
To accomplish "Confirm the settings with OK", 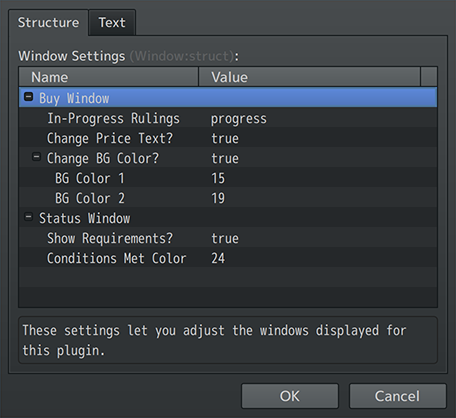I will tap(290, 396).
